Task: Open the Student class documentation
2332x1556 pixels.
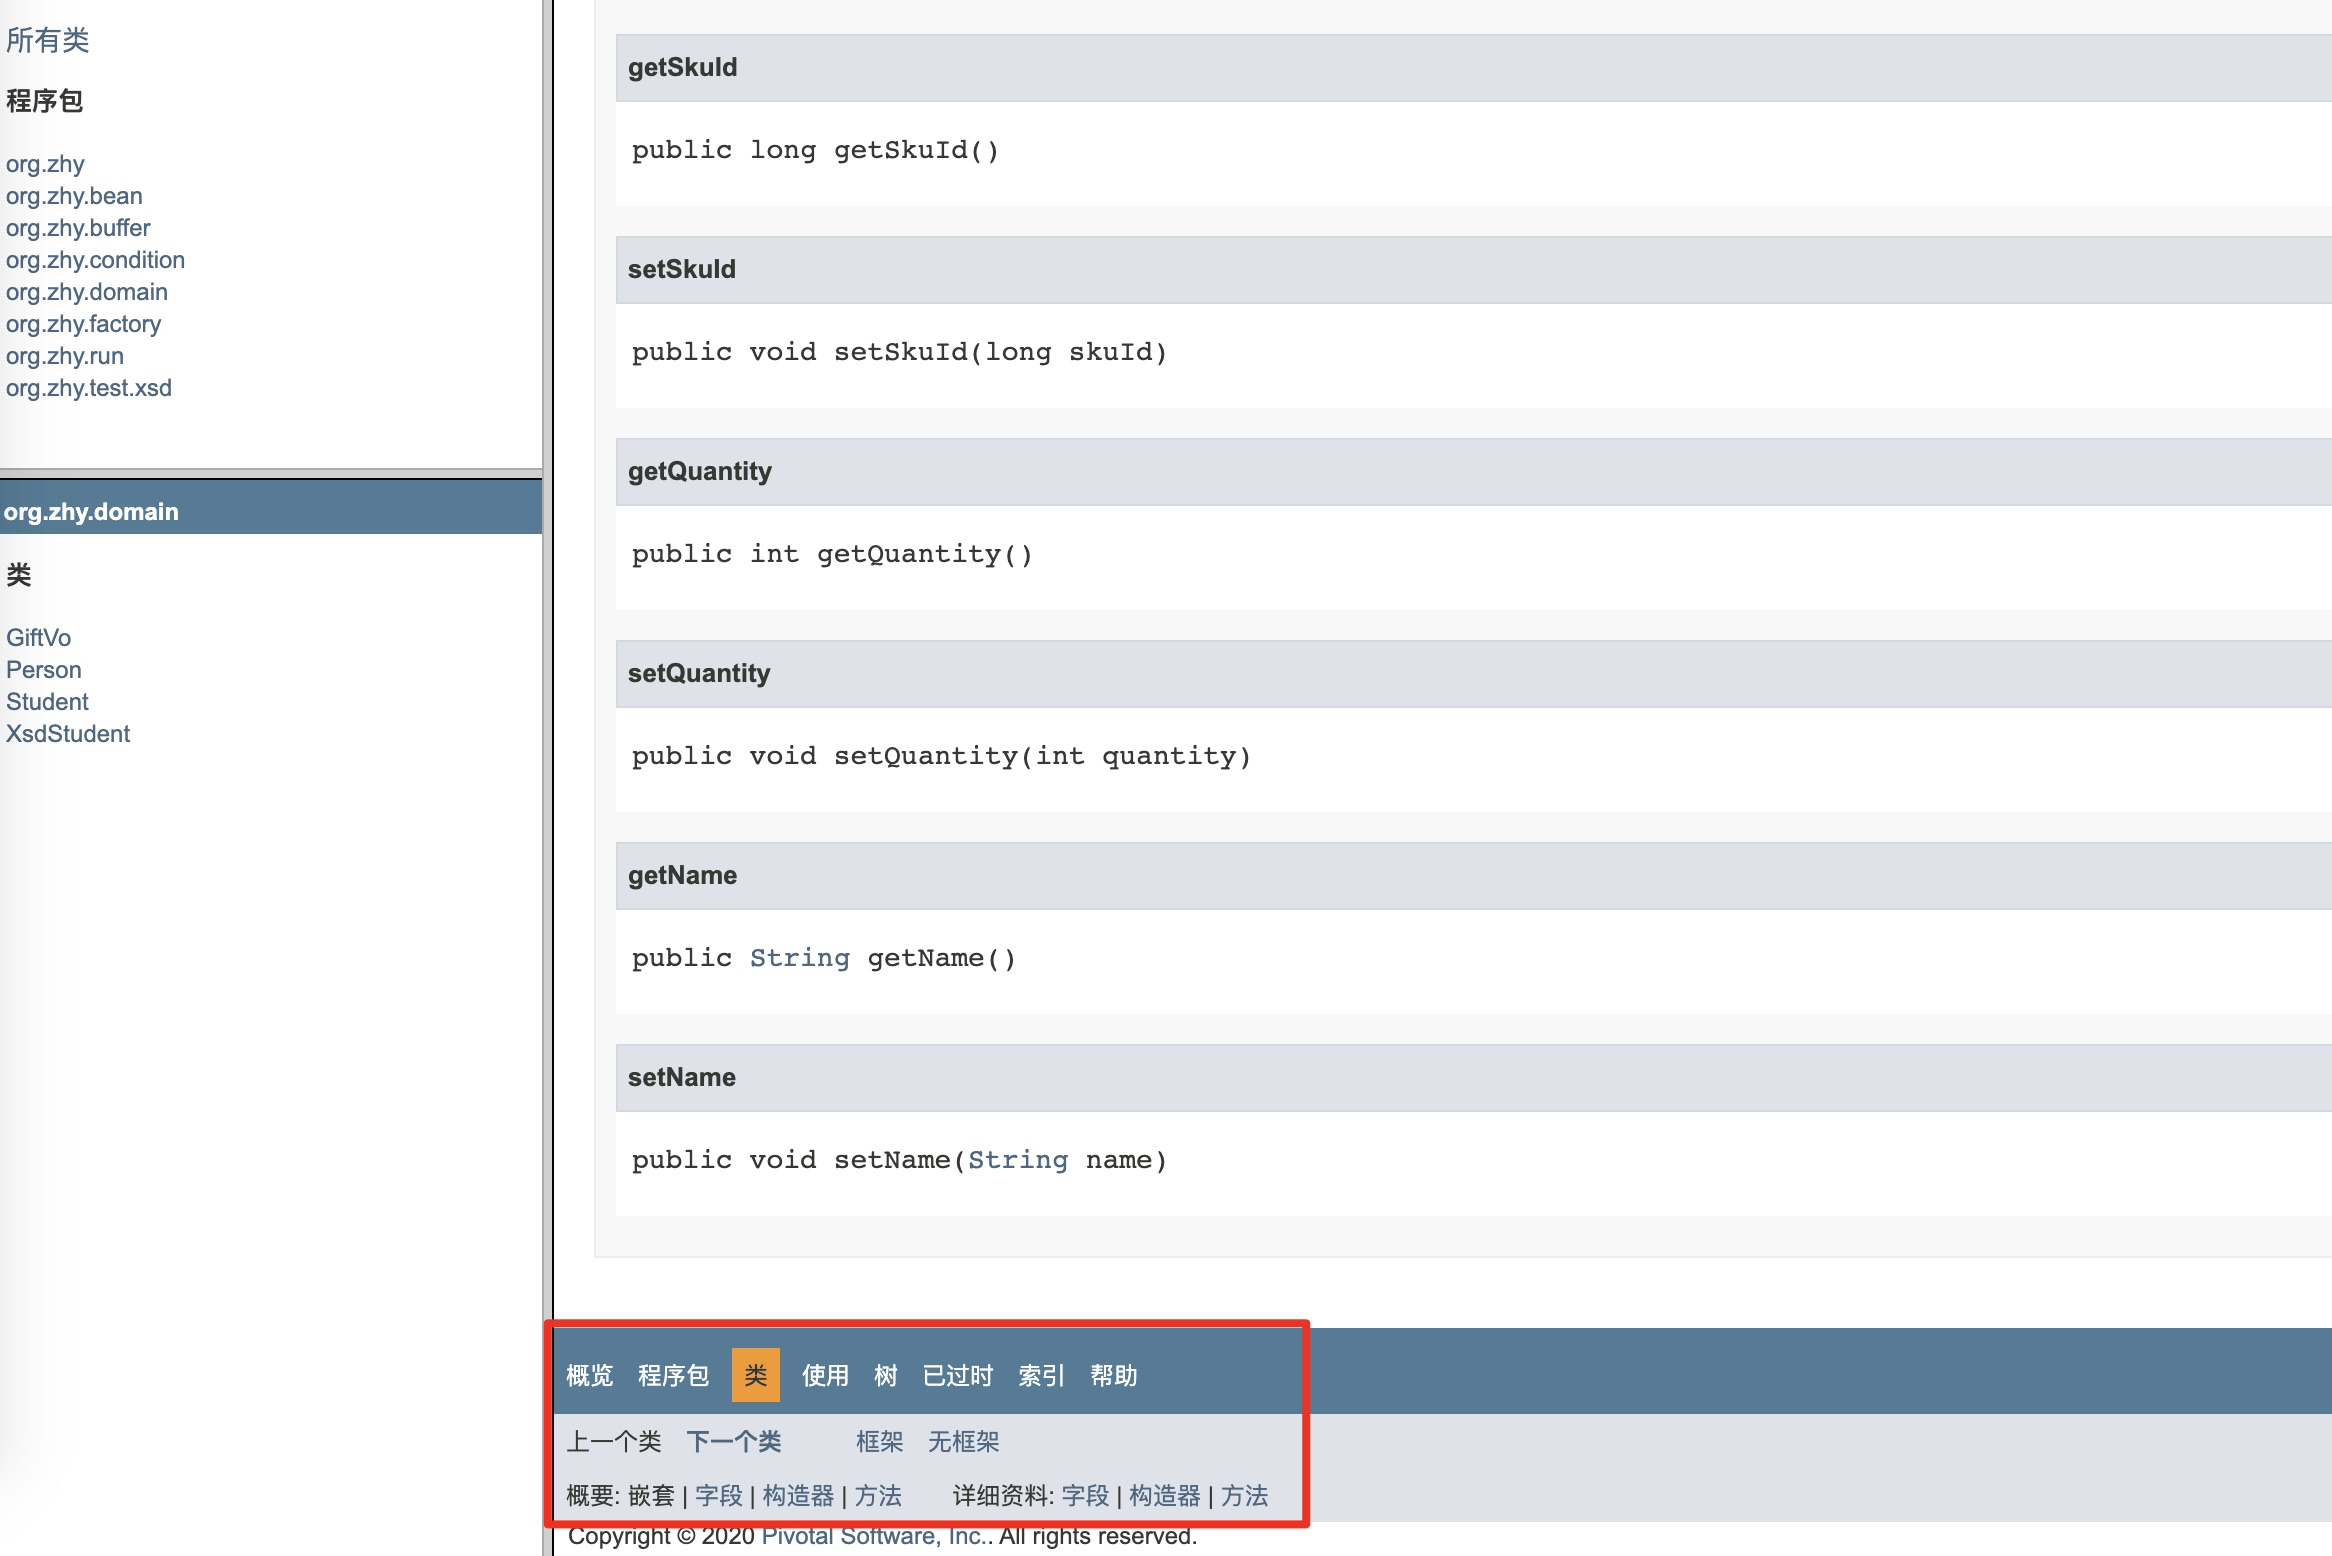Action: tap(47, 701)
